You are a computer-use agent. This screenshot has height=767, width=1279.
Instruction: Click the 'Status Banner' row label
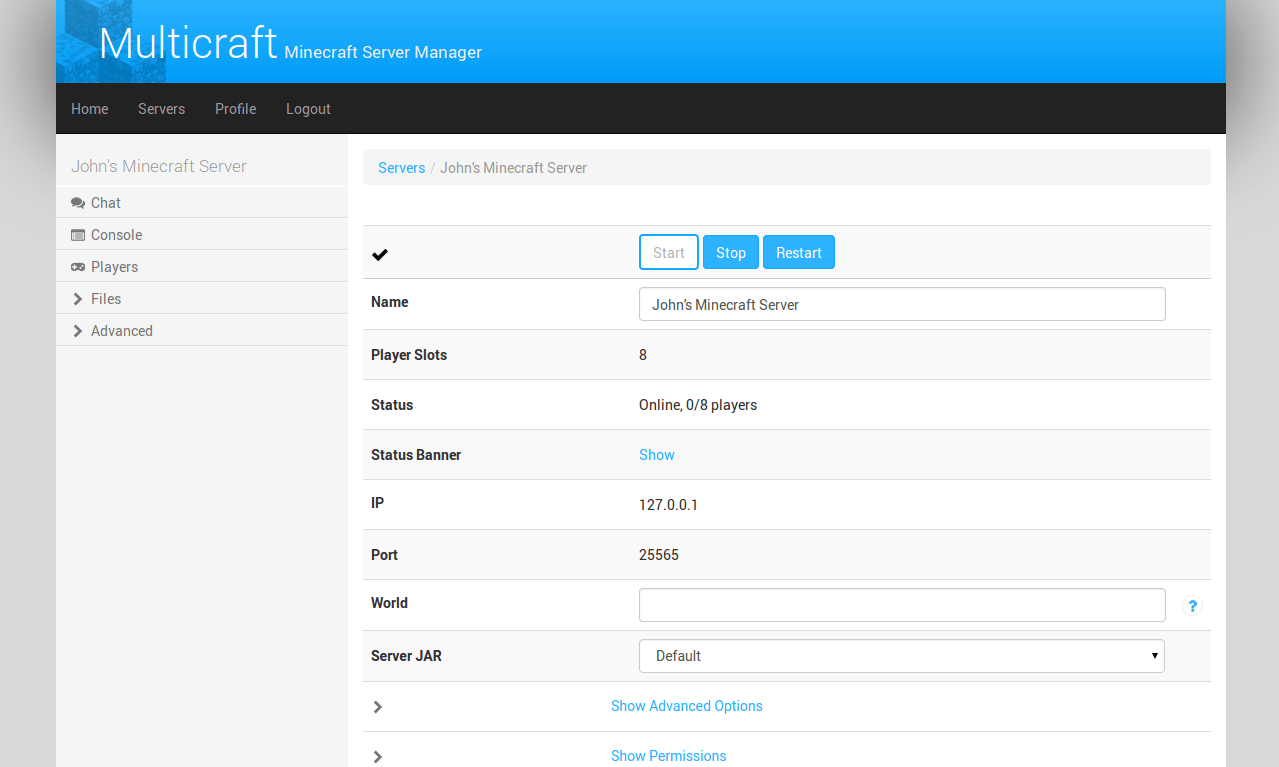pos(416,455)
